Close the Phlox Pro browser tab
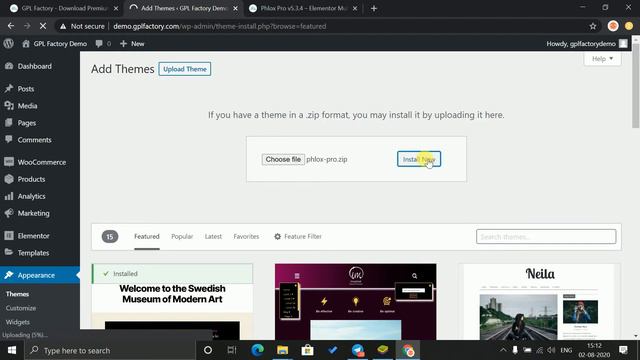This screenshot has height=360, width=640. [355, 8]
